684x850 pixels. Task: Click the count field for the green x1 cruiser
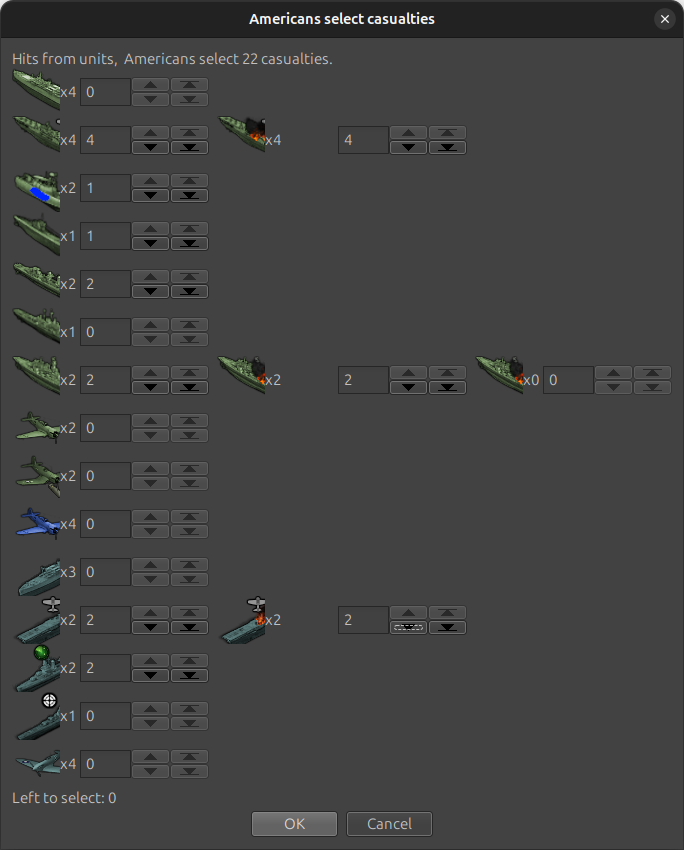click(106, 332)
